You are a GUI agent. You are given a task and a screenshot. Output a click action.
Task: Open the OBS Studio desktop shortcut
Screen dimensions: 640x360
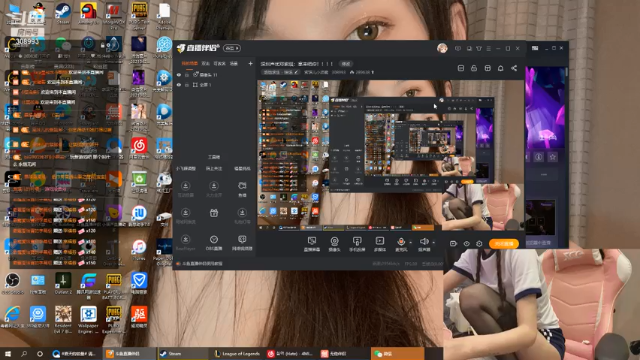13,283
